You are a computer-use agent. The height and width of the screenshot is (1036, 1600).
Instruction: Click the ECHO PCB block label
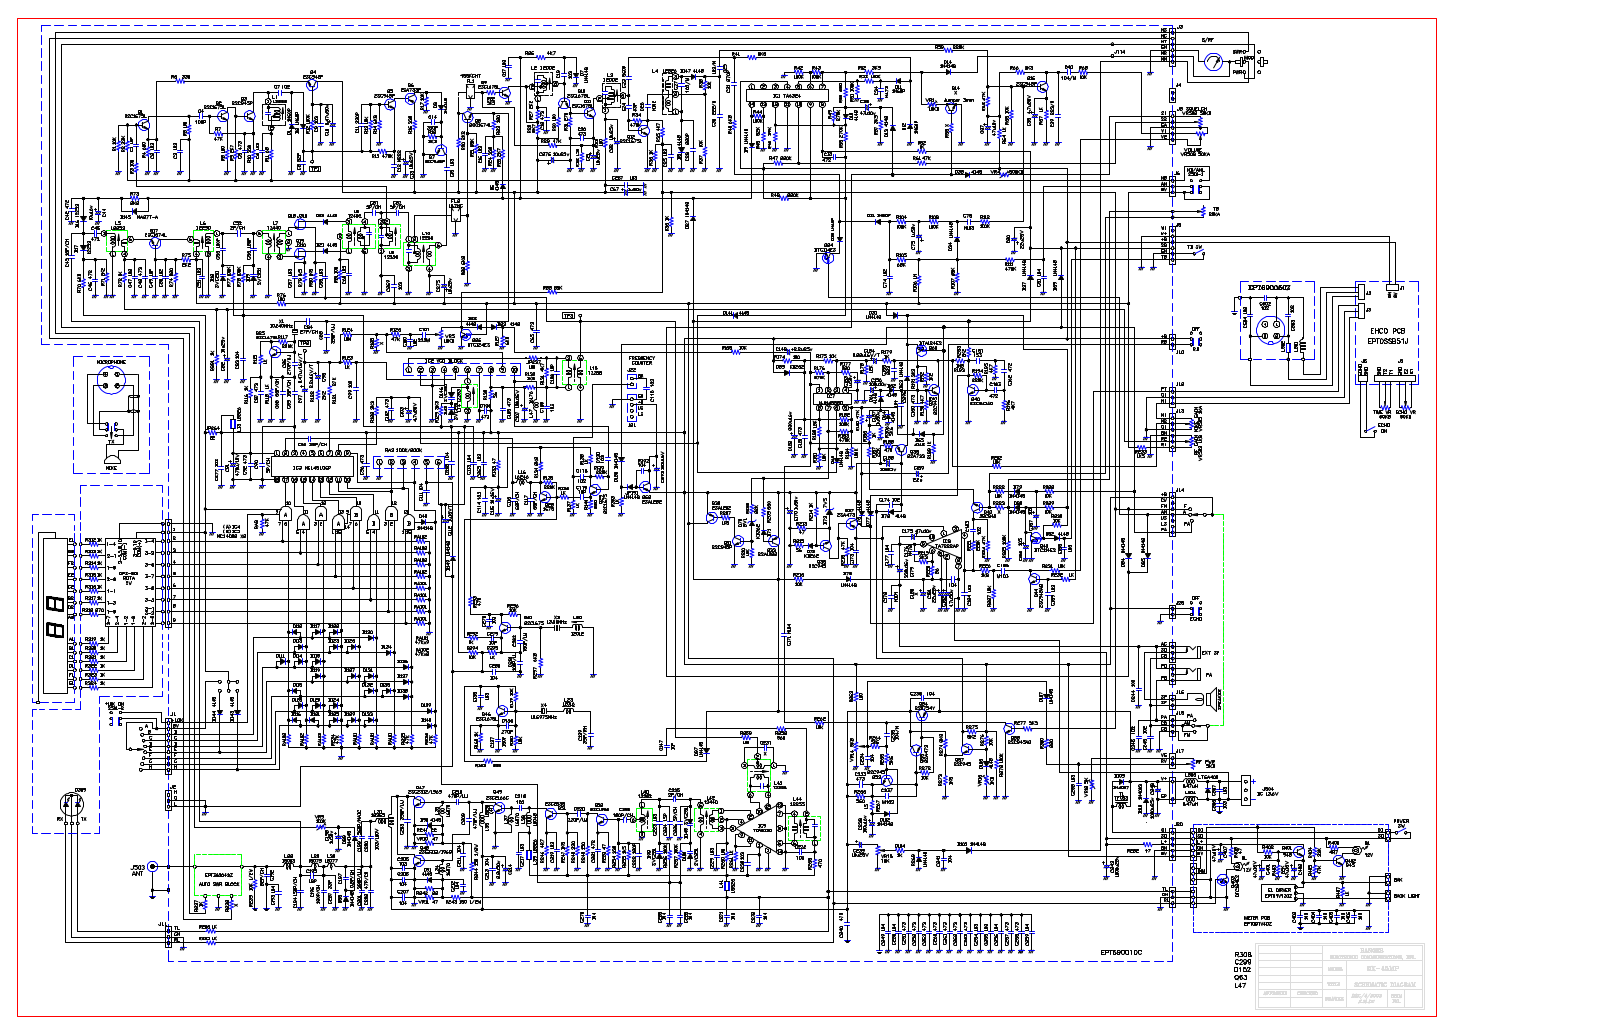pos(1387,330)
